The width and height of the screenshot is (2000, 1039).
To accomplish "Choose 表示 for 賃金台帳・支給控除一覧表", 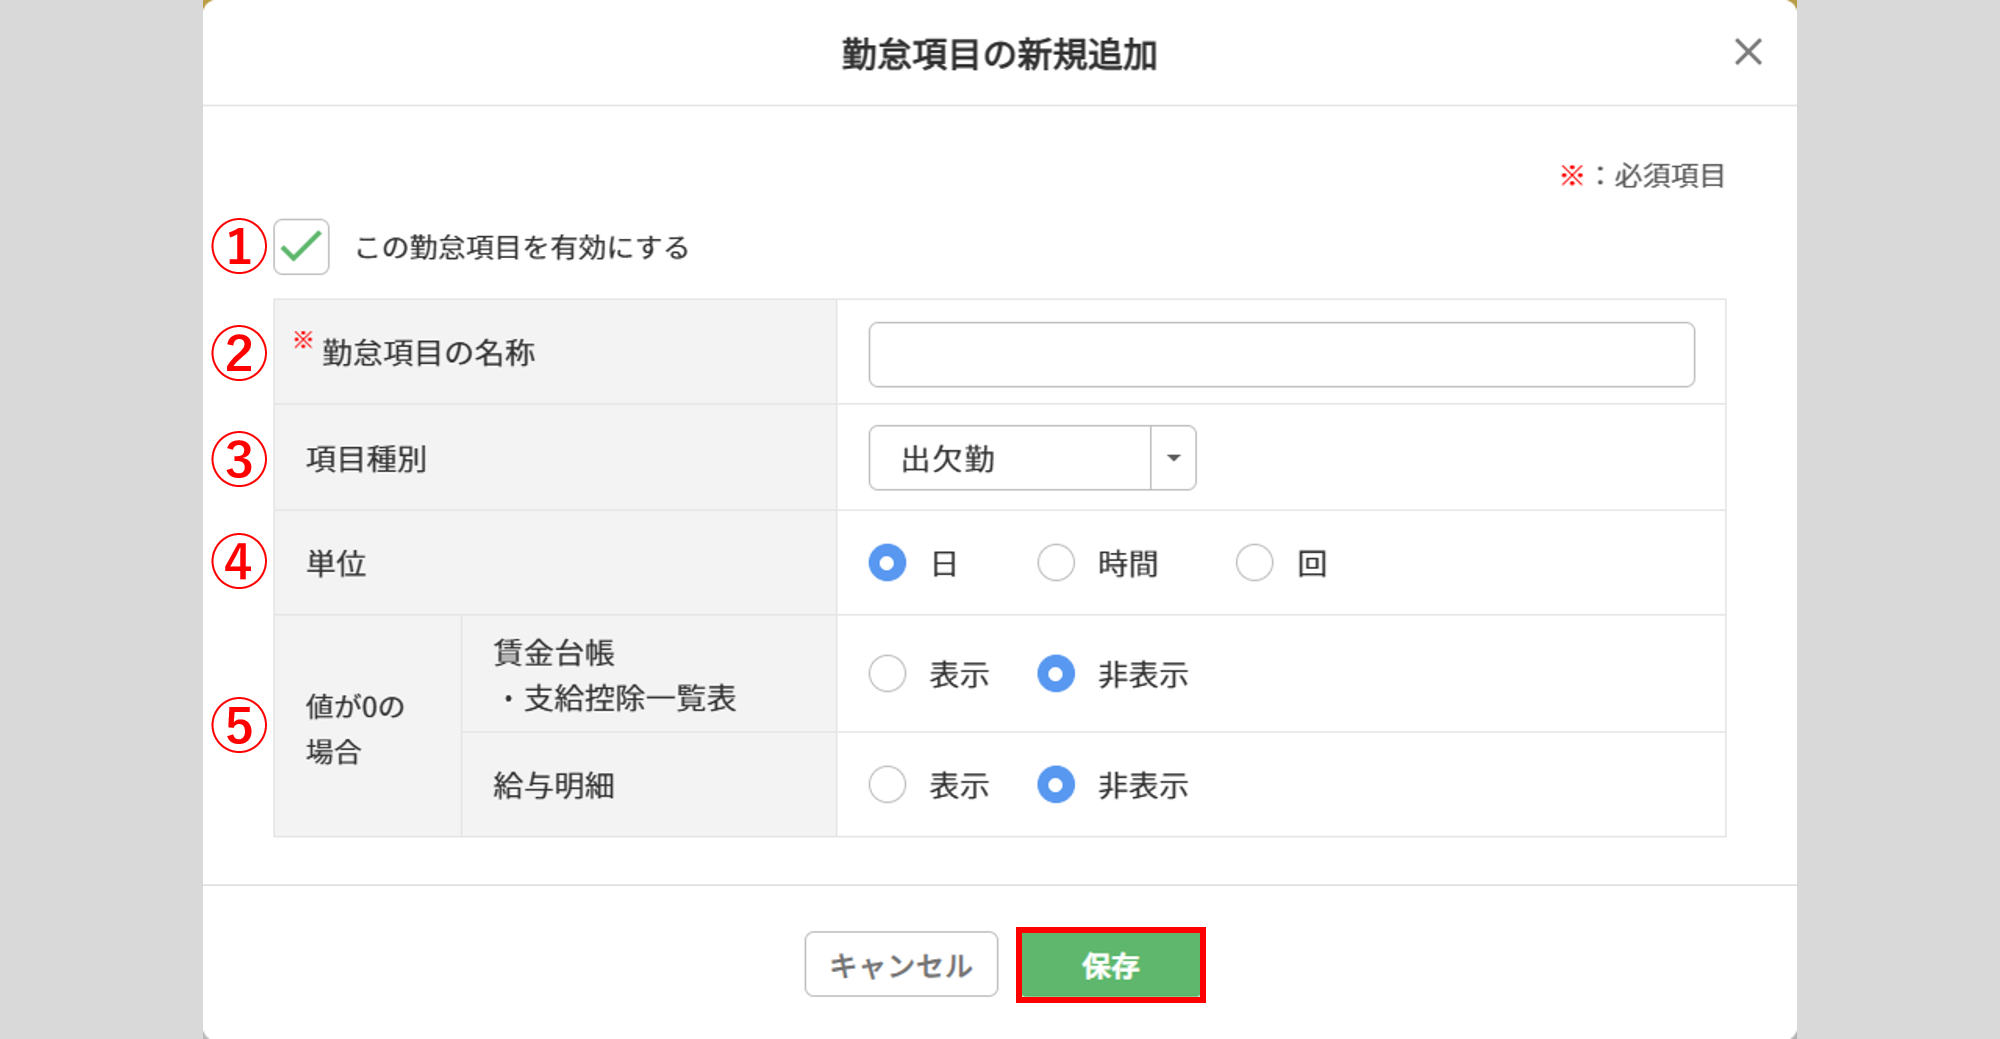I will [887, 674].
